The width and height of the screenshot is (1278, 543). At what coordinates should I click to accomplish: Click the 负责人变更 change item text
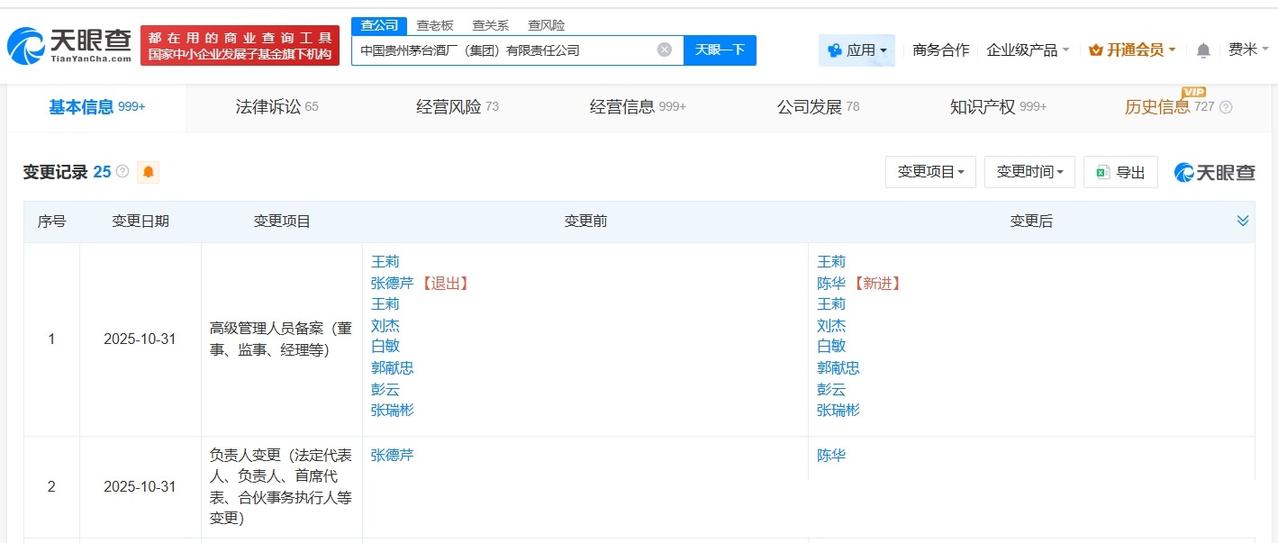tap(281, 487)
